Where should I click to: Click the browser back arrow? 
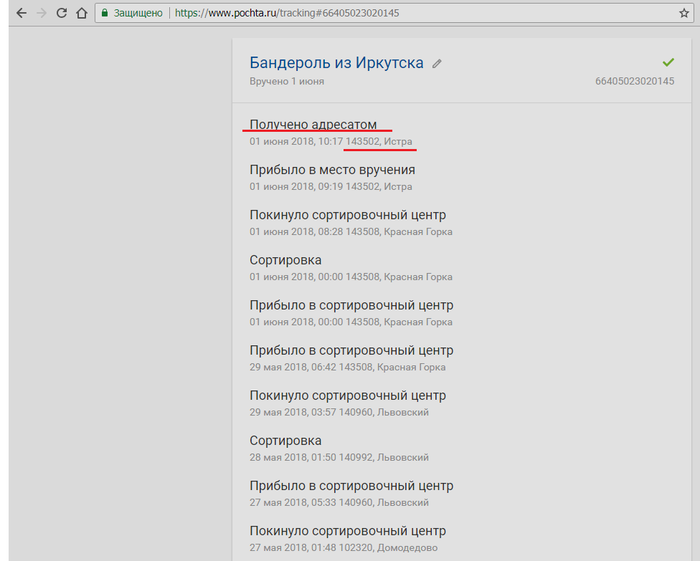pyautogui.click(x=21, y=13)
